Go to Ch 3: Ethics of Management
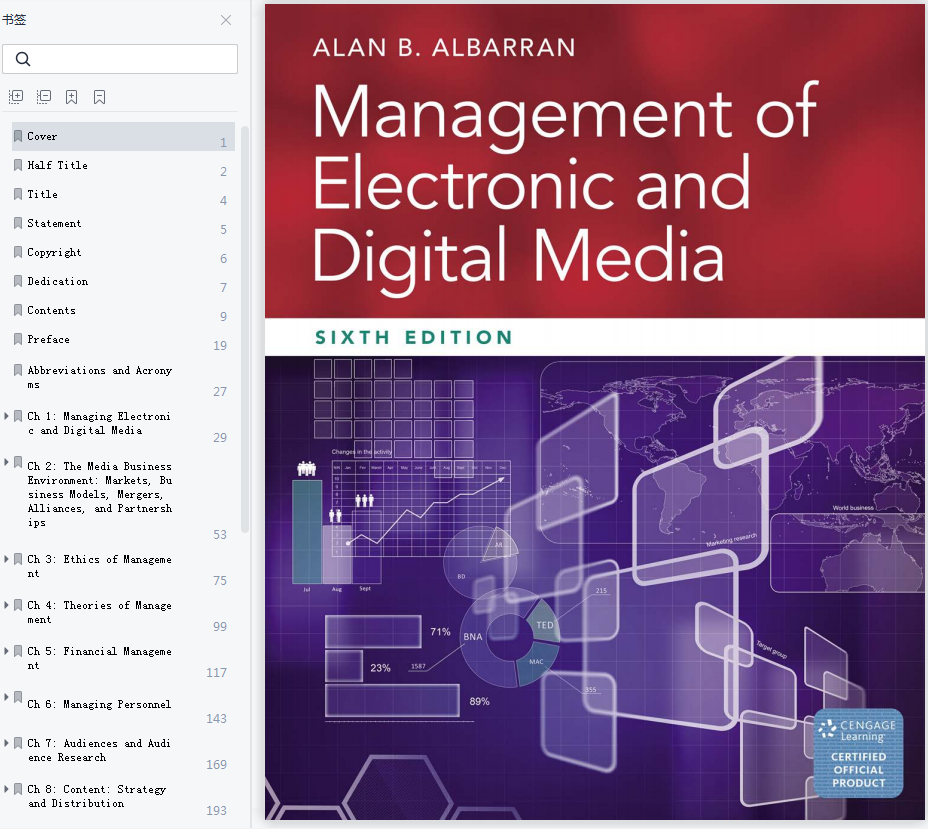The width and height of the screenshot is (928, 830). [99, 566]
